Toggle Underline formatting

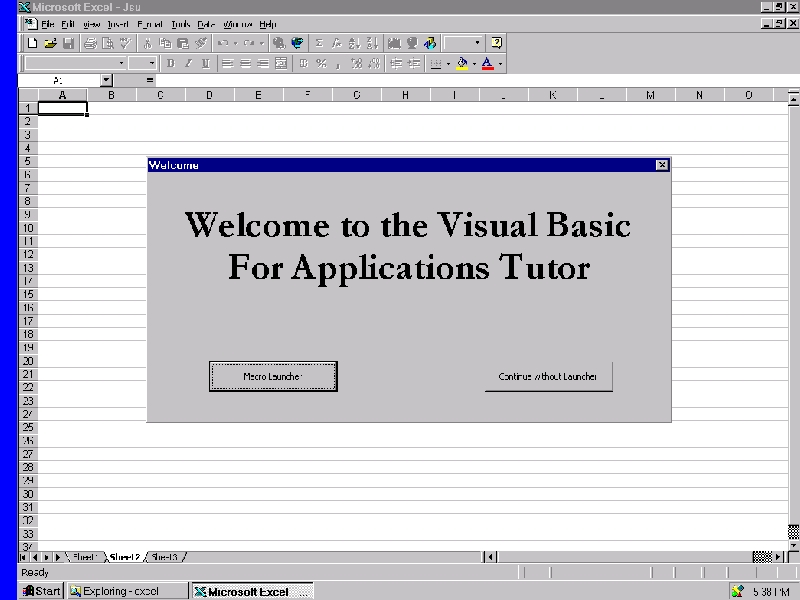tap(206, 64)
